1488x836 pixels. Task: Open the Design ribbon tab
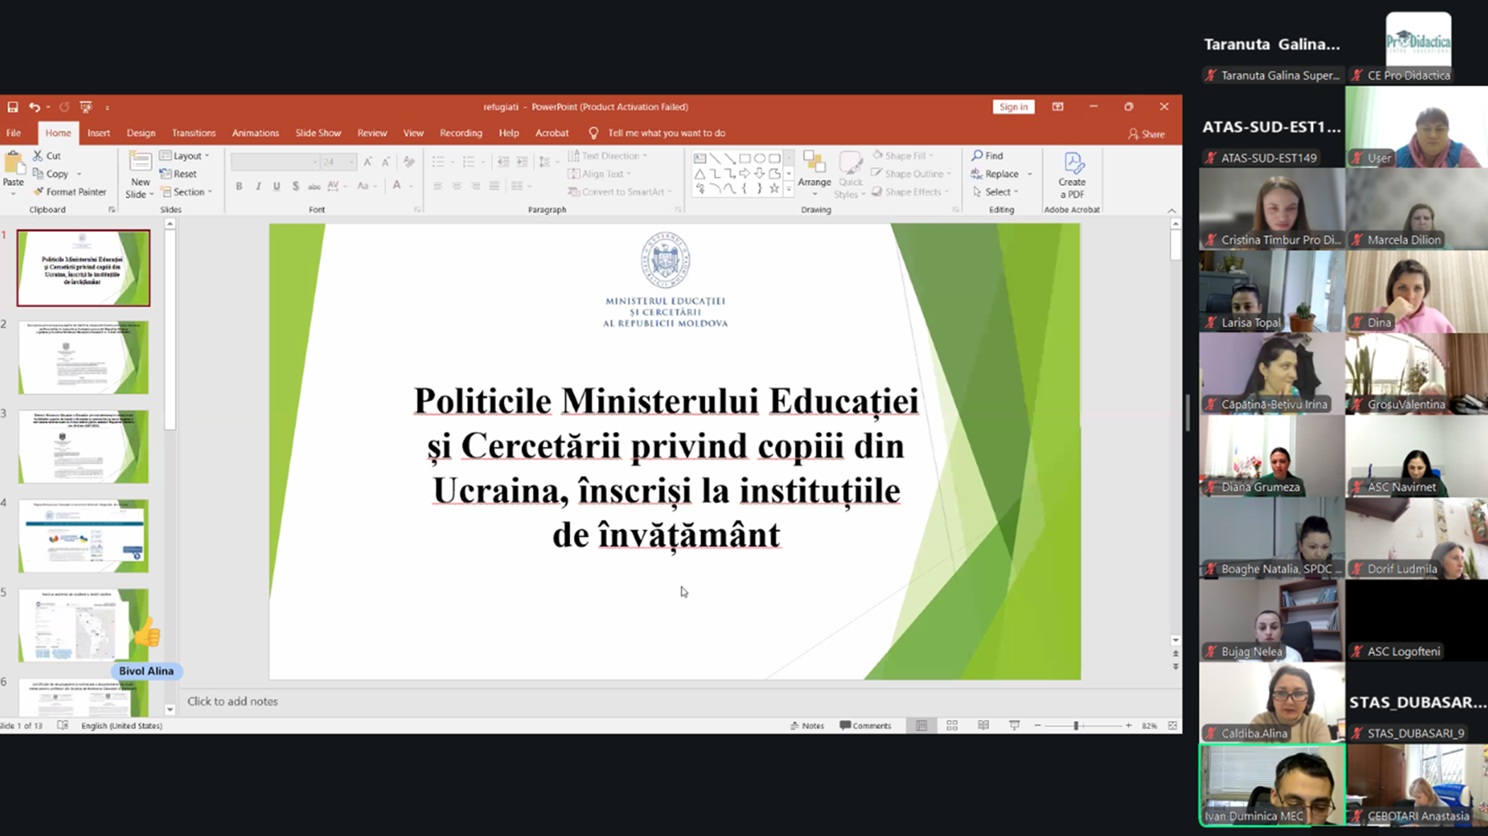141,133
